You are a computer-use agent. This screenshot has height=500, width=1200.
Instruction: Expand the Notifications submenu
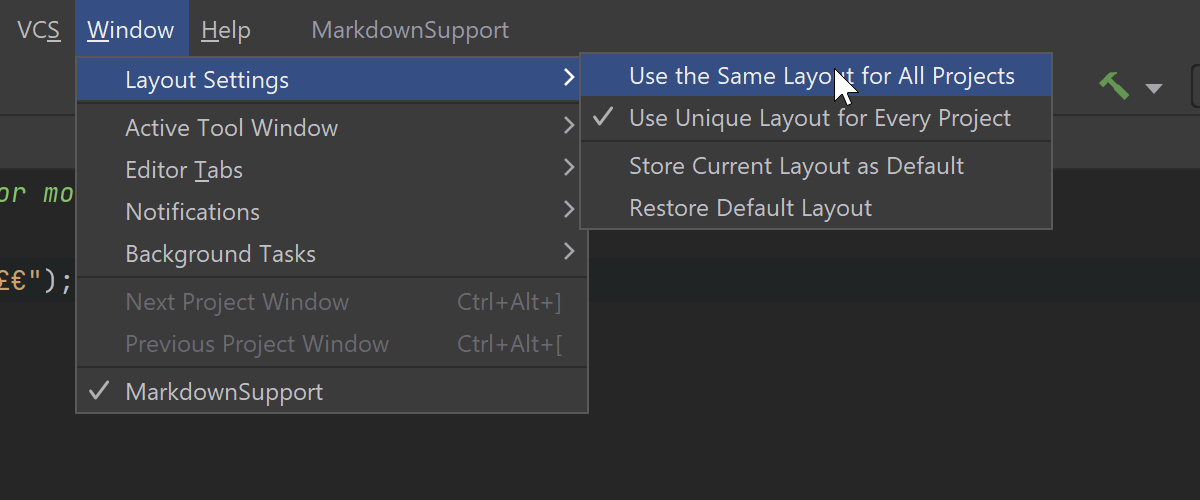(x=193, y=212)
